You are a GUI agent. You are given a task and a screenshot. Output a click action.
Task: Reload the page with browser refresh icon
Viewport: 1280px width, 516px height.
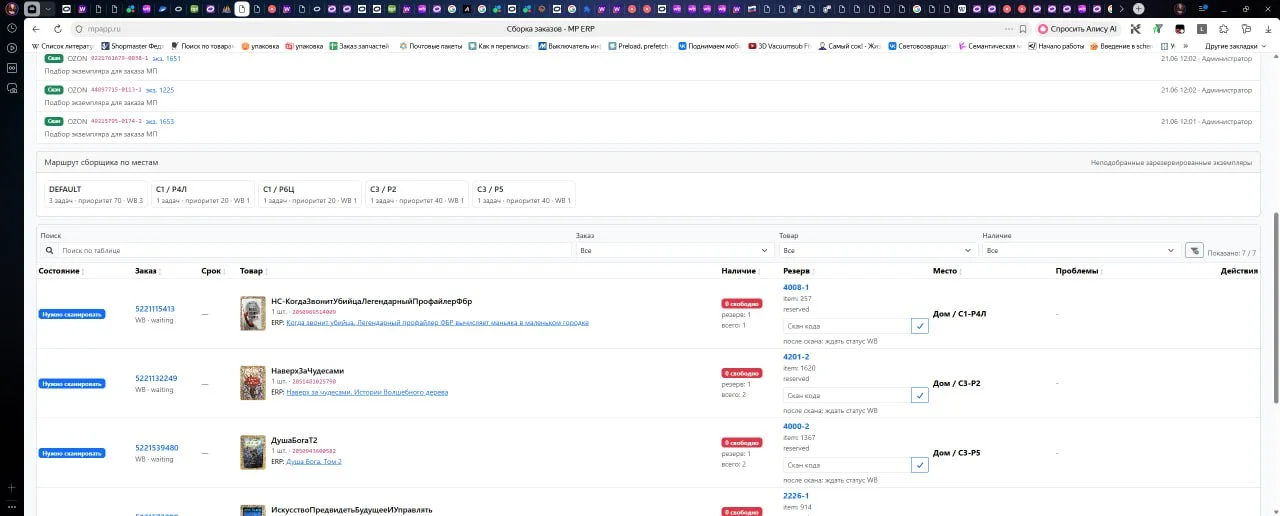pyautogui.click(x=57, y=29)
